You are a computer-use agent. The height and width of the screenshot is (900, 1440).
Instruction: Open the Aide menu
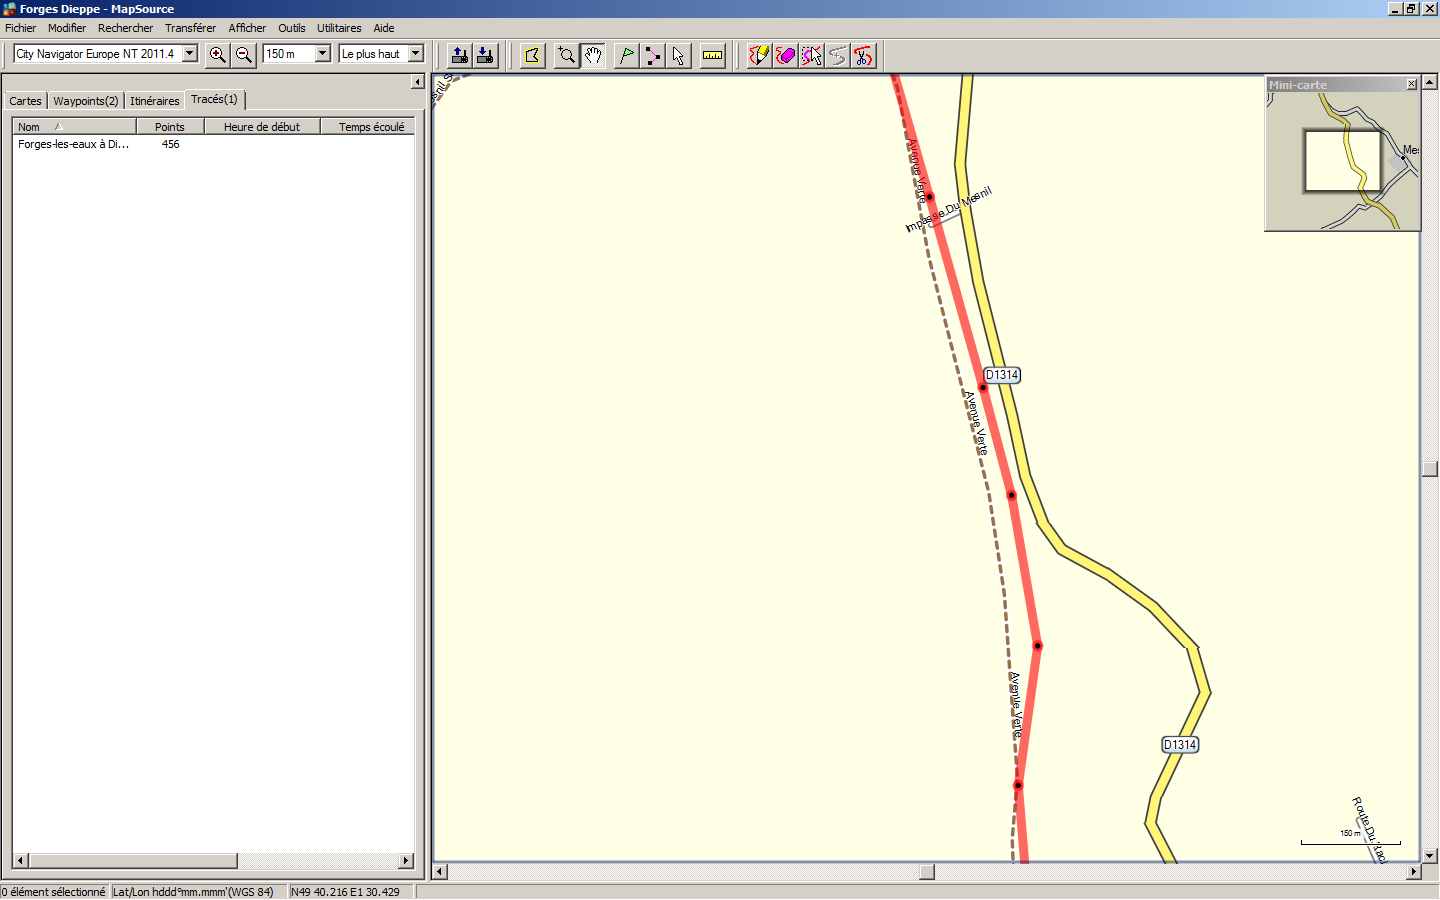[384, 28]
